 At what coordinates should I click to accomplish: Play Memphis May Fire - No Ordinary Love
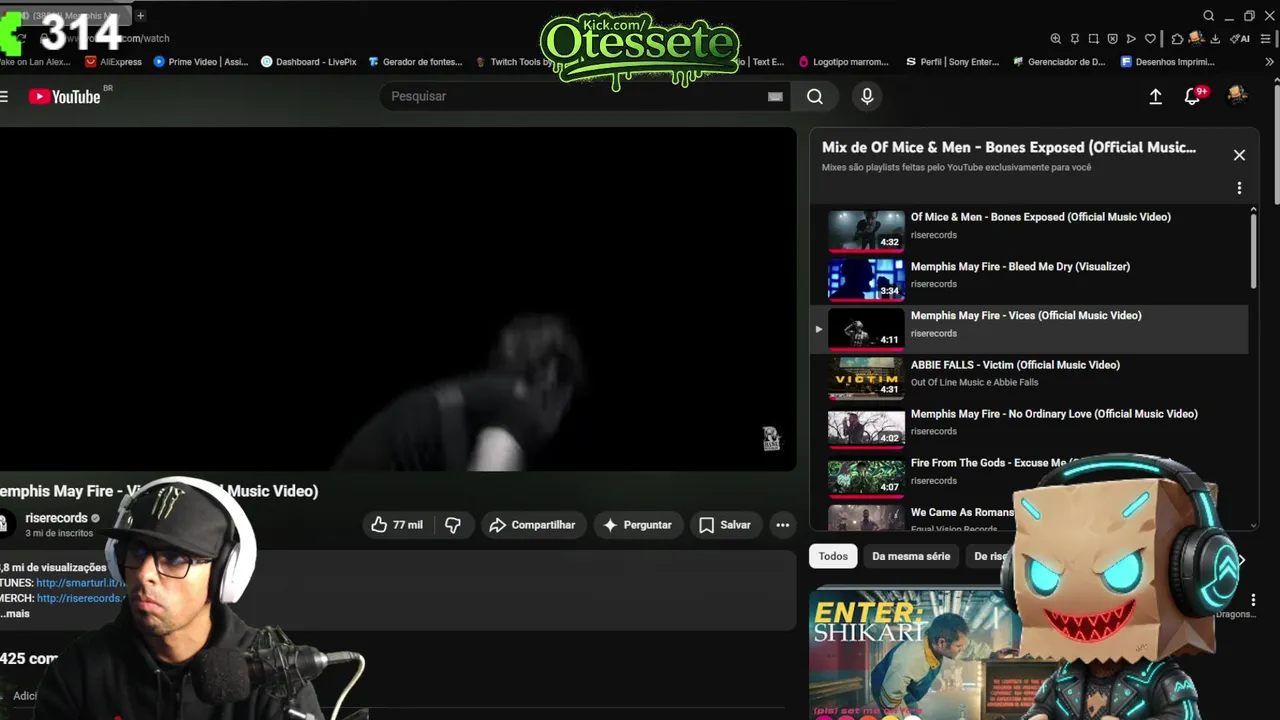pyautogui.click(x=1054, y=414)
